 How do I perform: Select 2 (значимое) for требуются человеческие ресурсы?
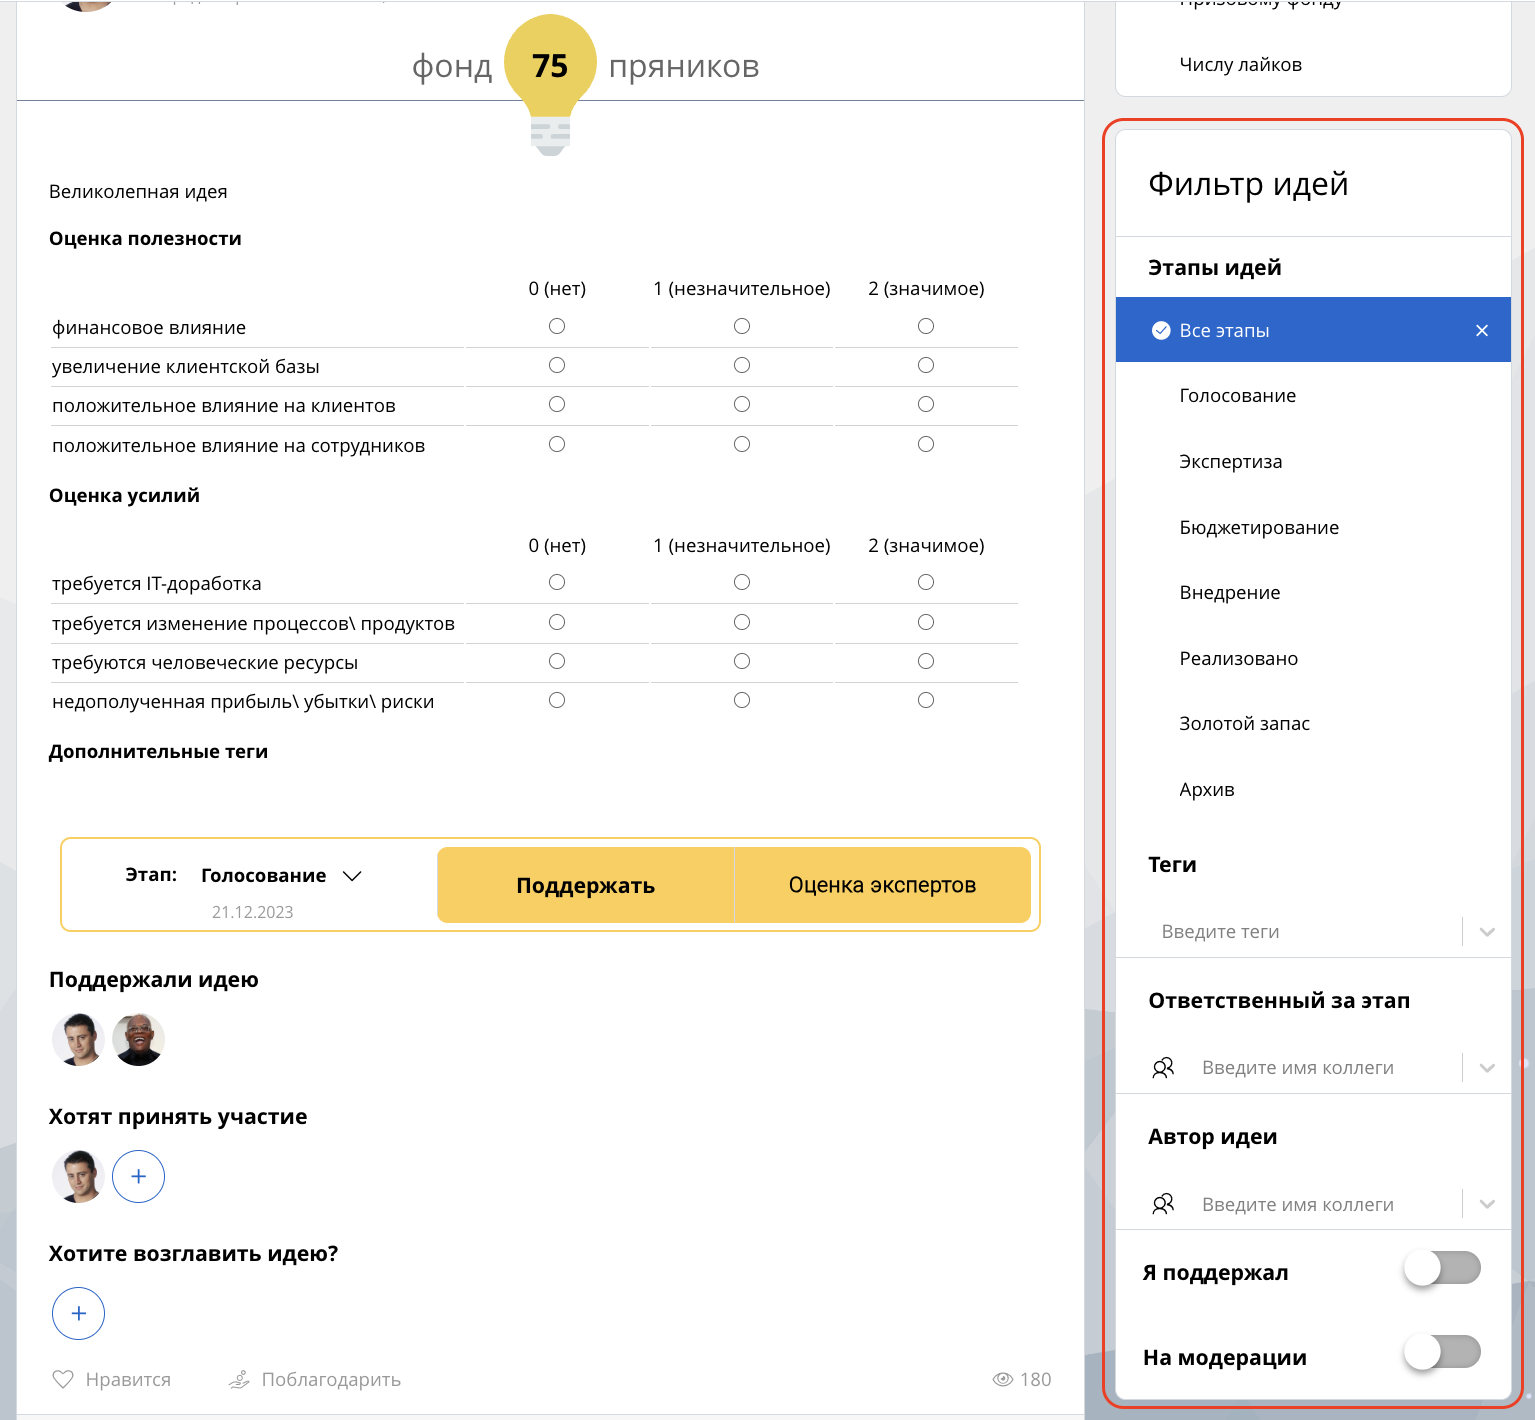coord(926,661)
